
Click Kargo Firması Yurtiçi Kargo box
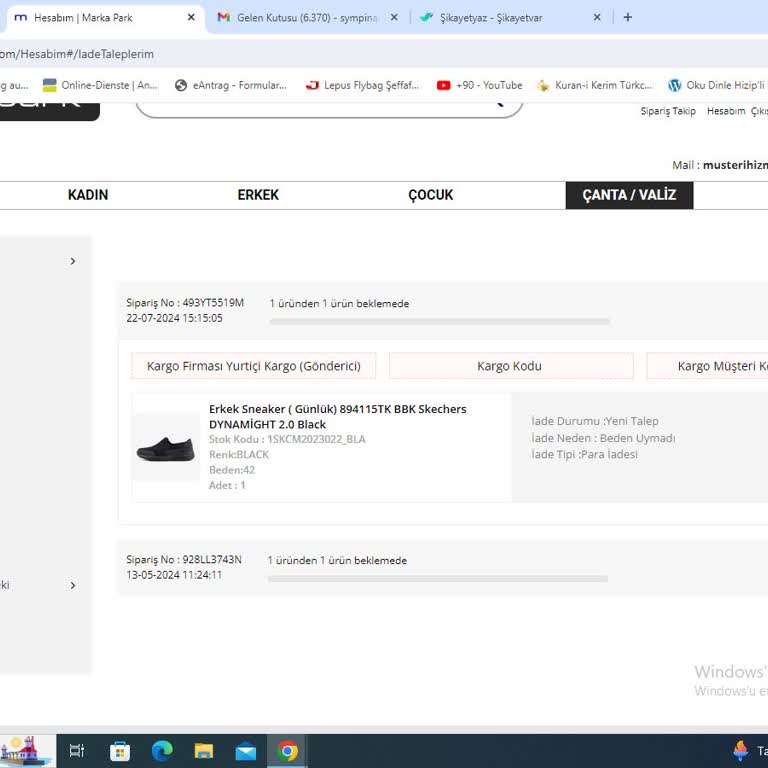click(x=253, y=366)
